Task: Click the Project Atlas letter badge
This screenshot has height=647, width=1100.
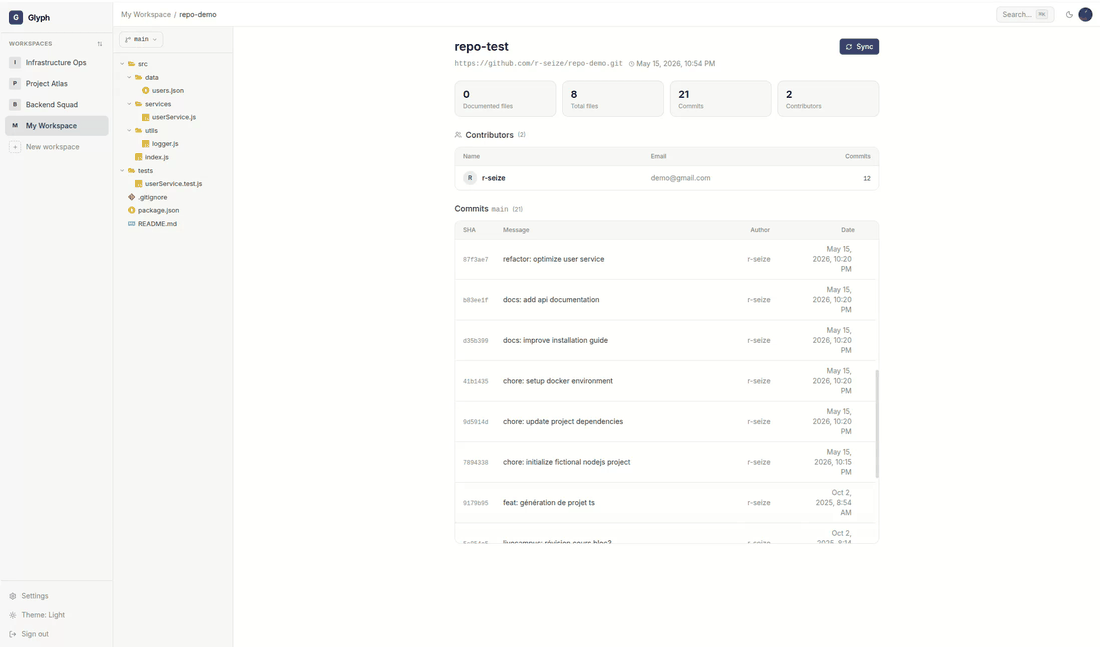Action: click(15, 84)
